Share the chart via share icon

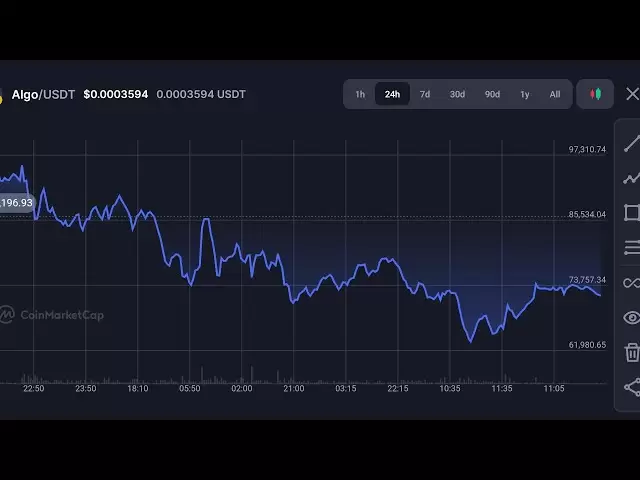tap(631, 387)
